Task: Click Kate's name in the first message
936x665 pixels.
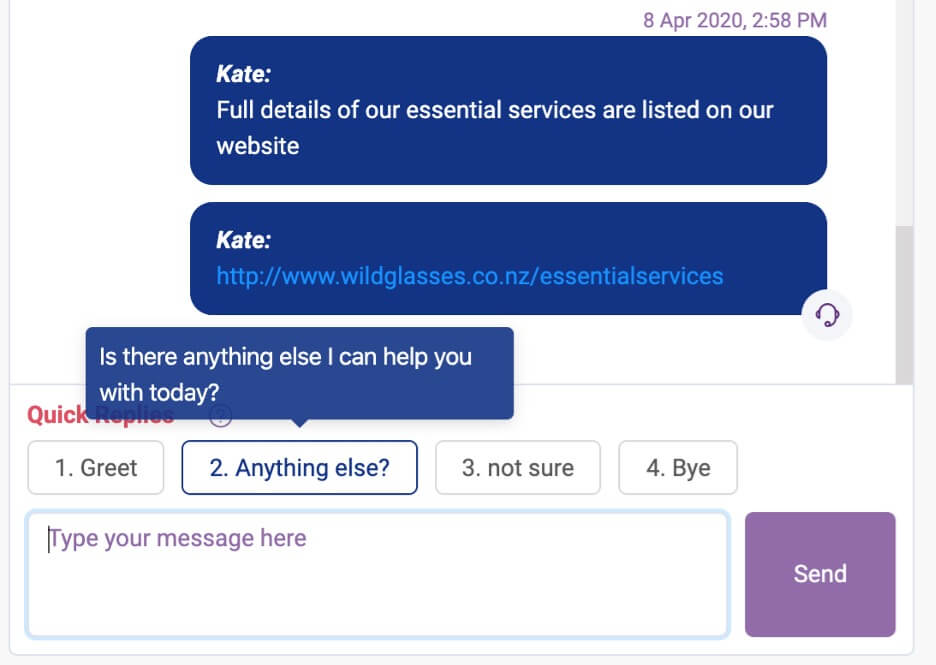Action: tap(243, 74)
